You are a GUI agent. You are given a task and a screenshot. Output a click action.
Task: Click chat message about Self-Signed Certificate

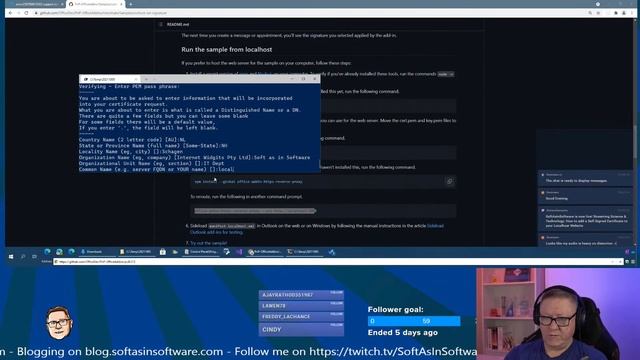[585, 218]
